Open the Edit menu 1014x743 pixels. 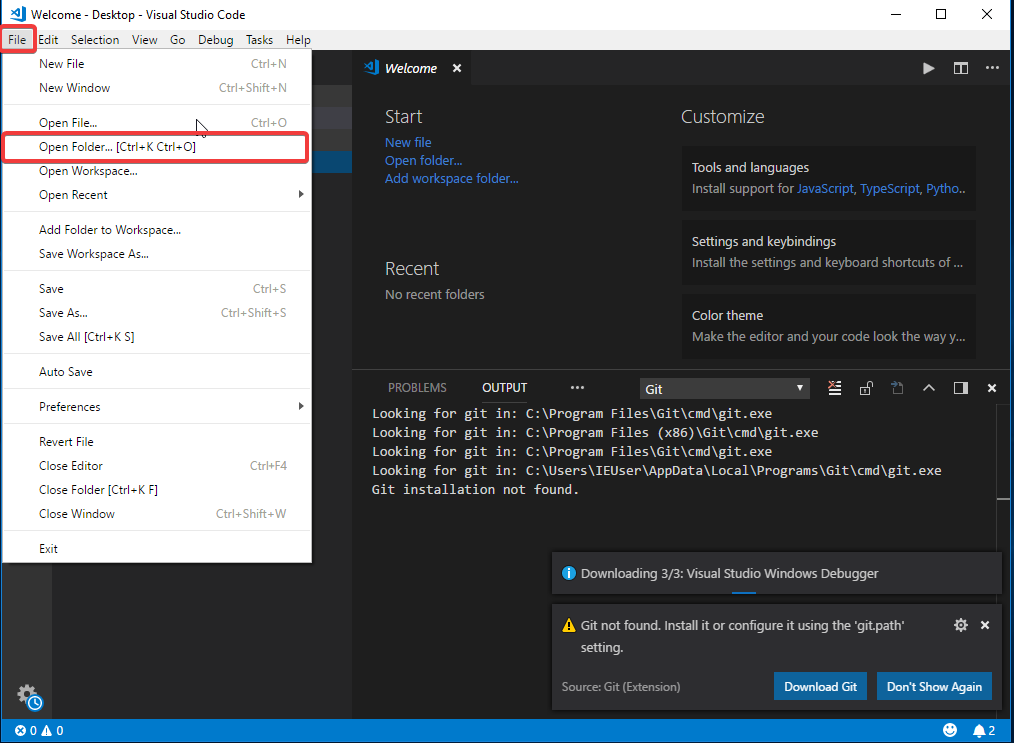(48, 39)
